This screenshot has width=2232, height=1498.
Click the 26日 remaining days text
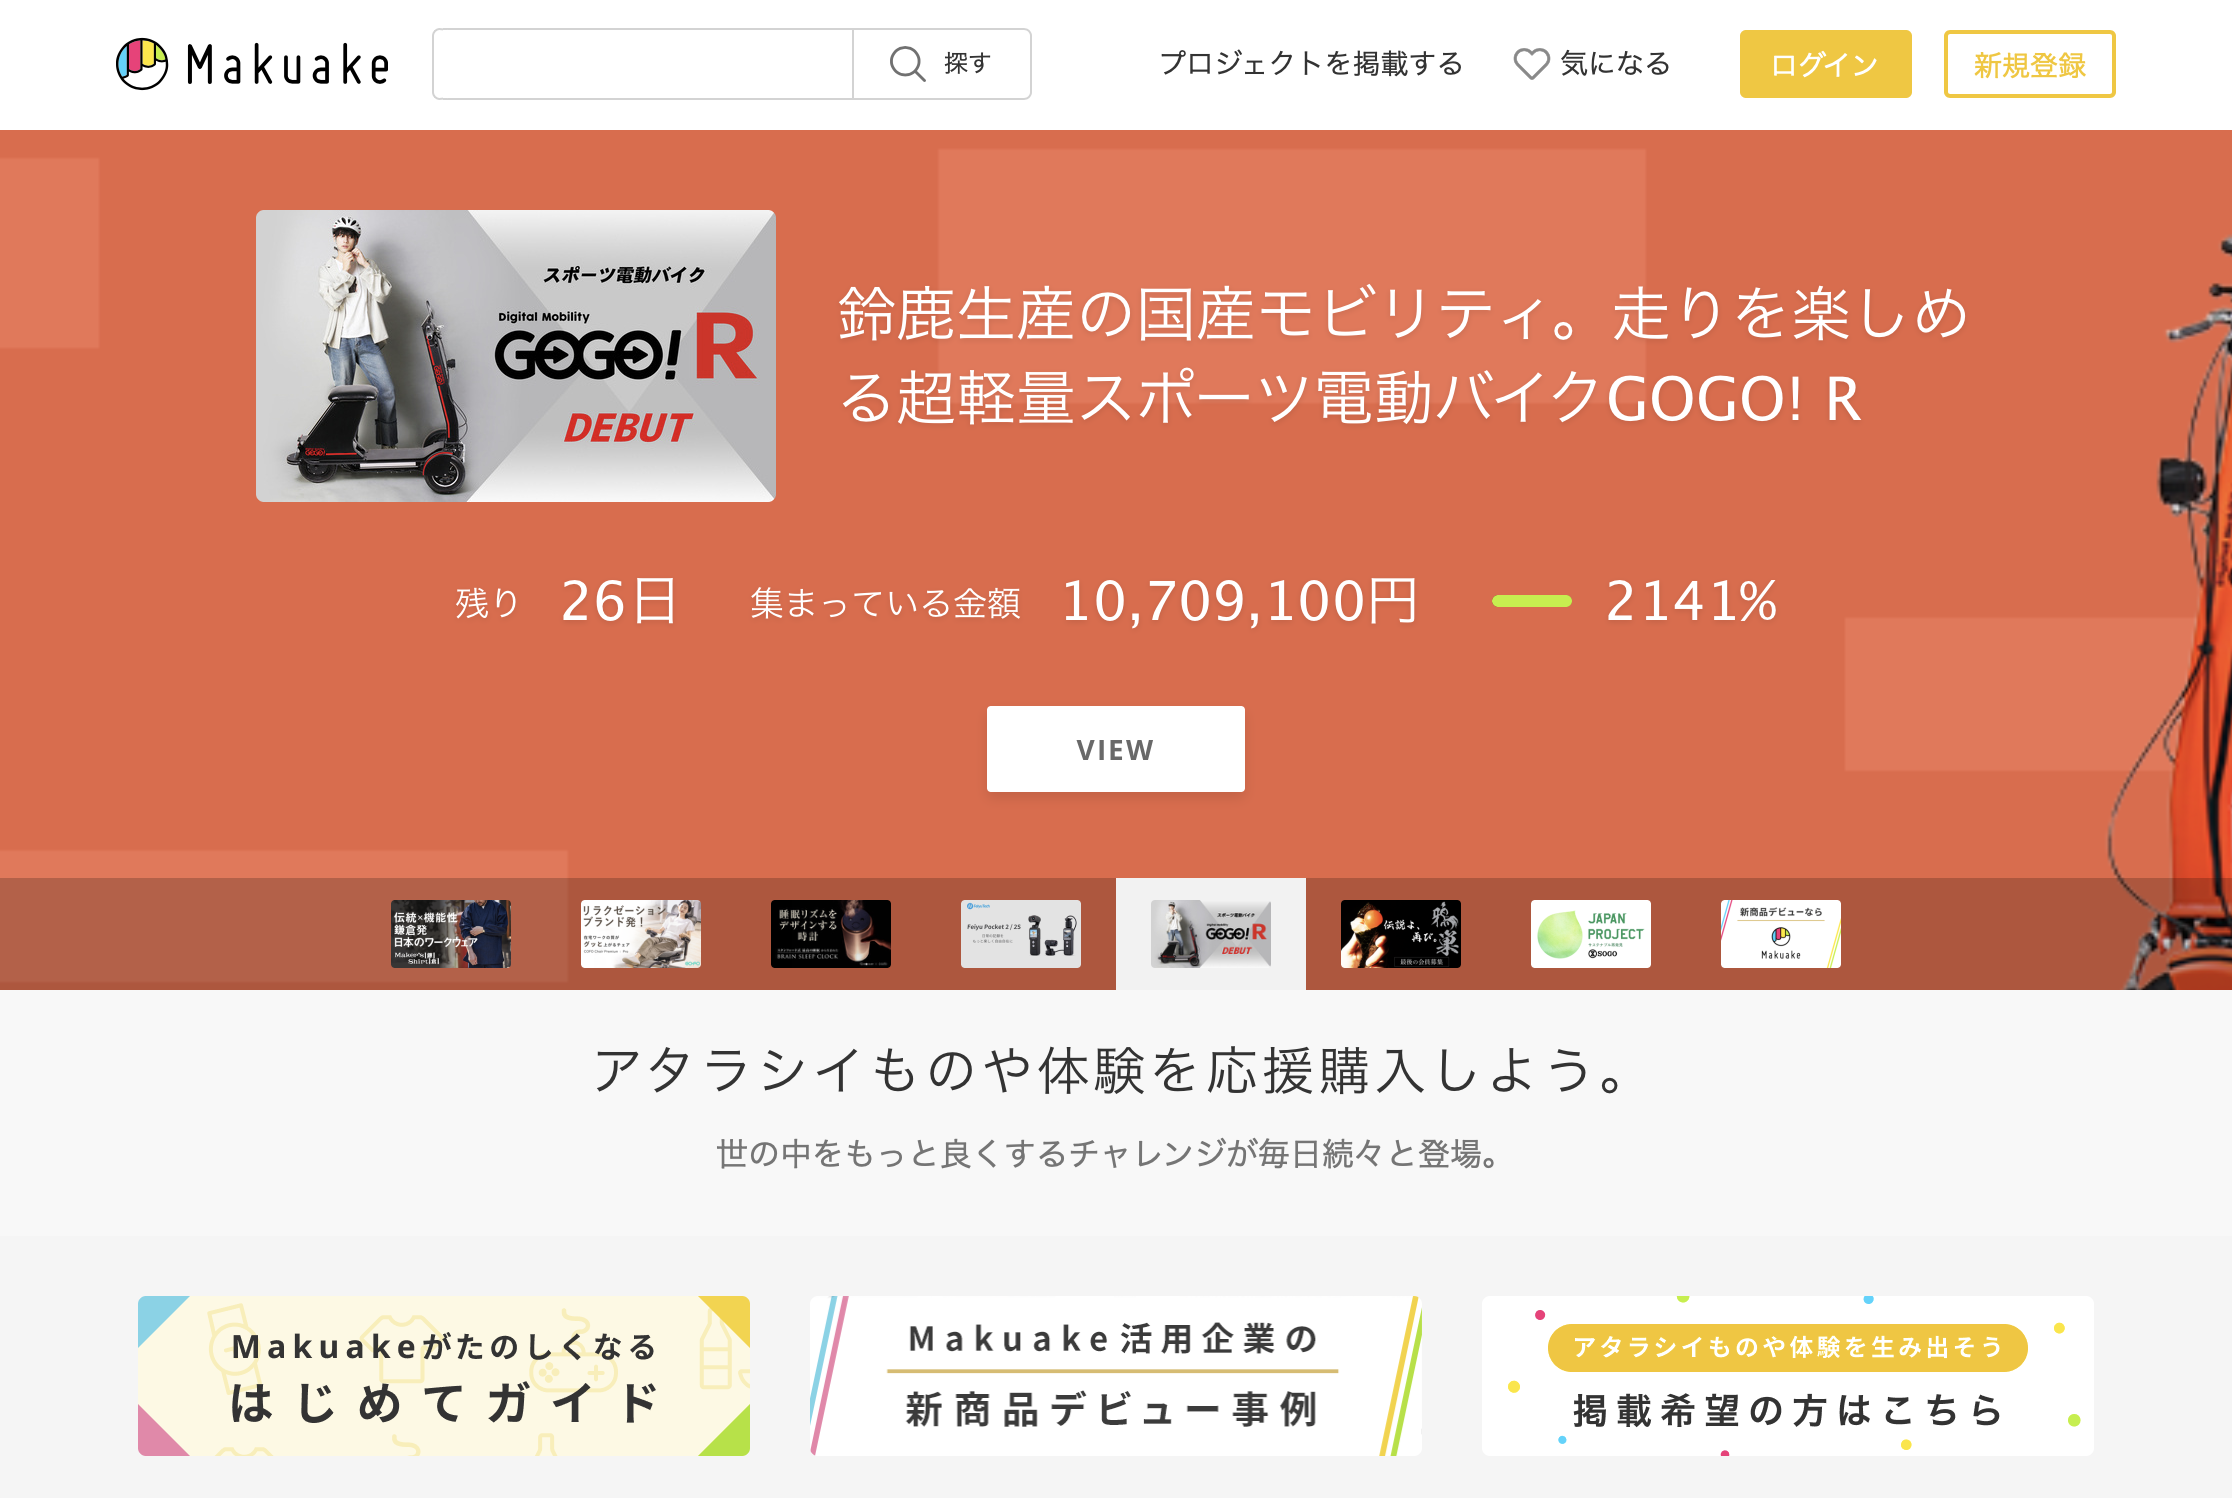point(620,601)
